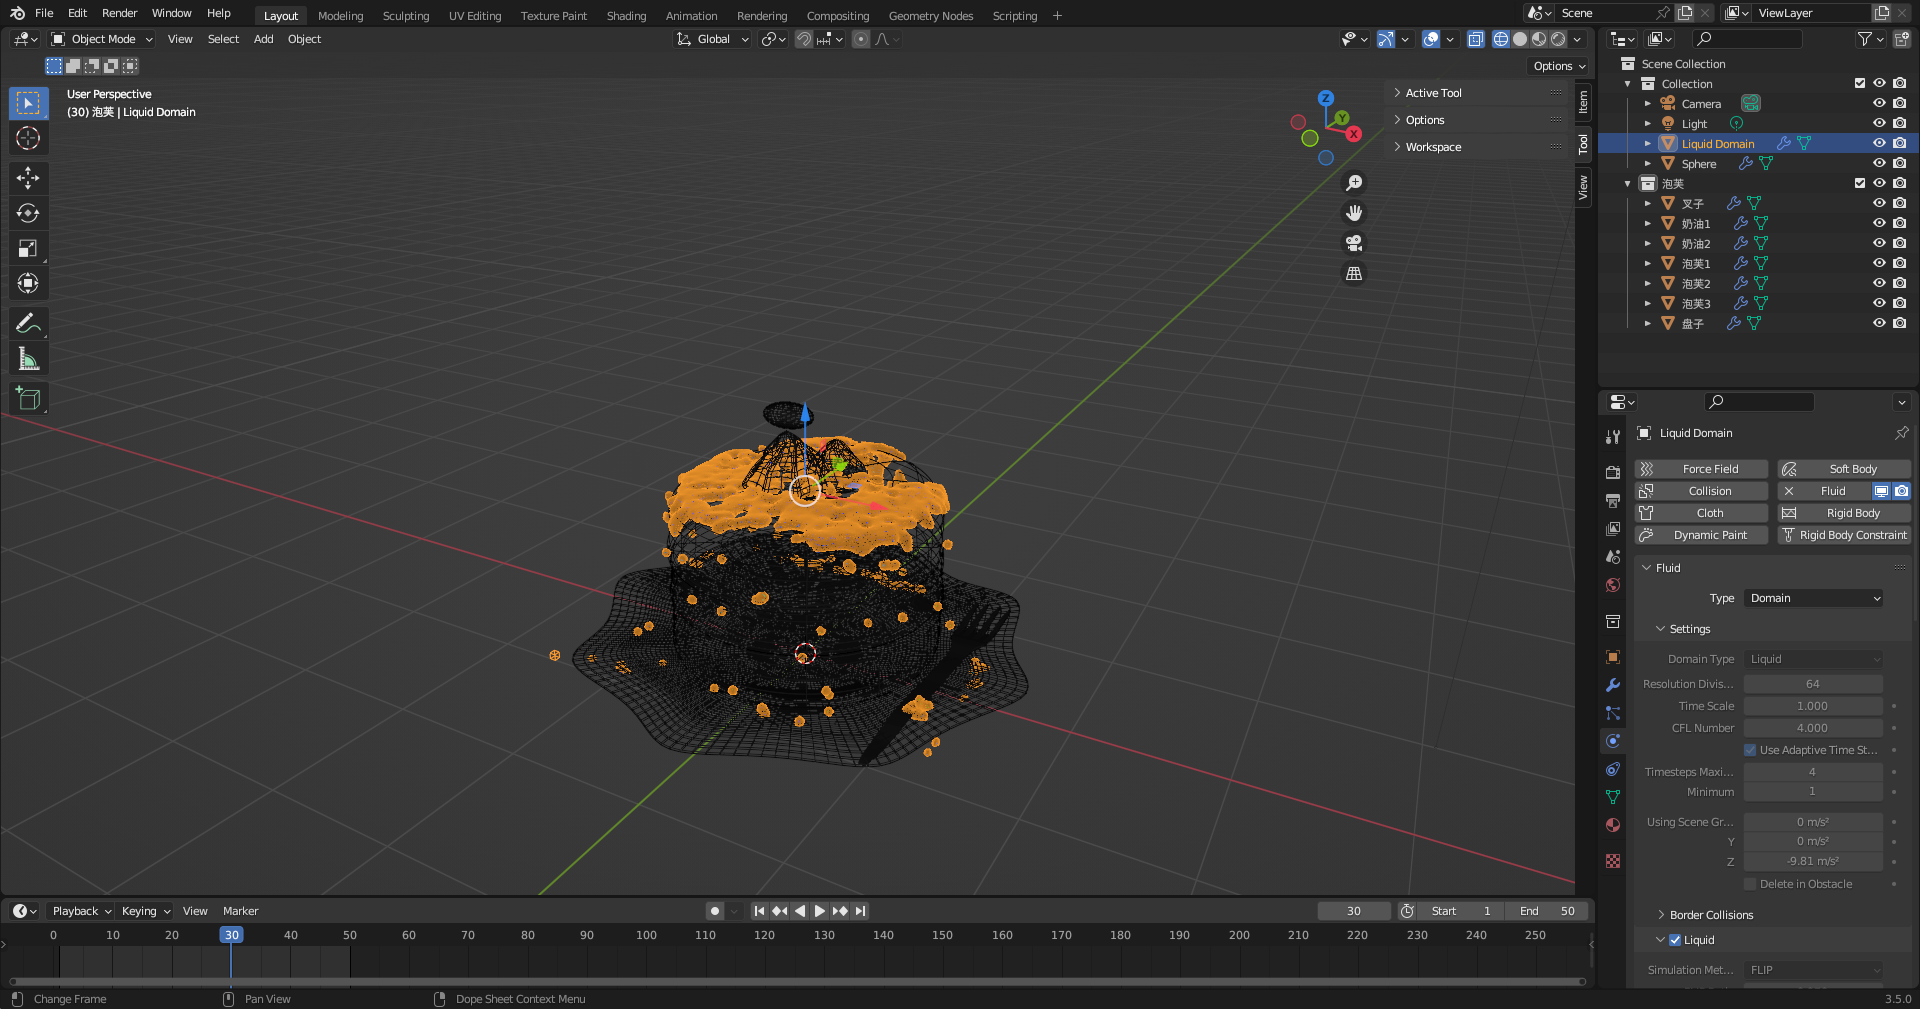Screen dimensions: 1920x1009
Task: Select the Measure tool
Action: [x=28, y=358]
